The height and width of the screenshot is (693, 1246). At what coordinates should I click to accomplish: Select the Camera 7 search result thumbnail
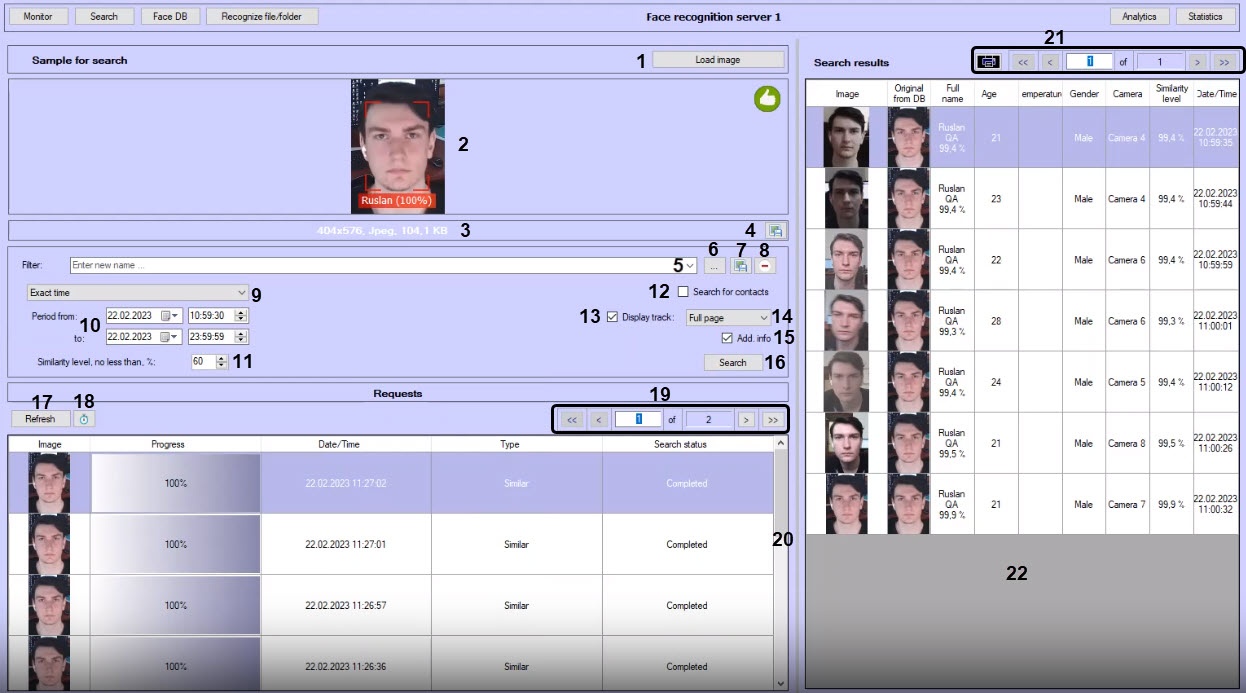point(847,505)
